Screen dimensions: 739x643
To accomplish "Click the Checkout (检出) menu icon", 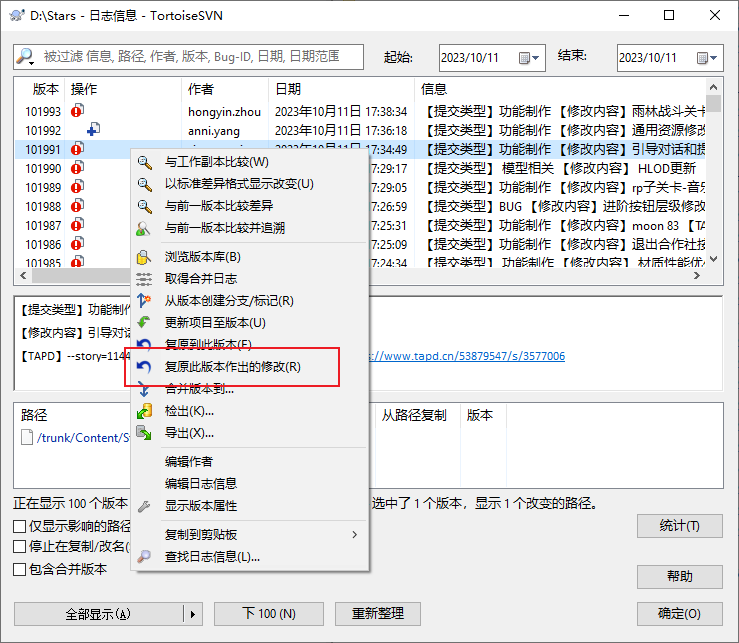I will (145, 411).
